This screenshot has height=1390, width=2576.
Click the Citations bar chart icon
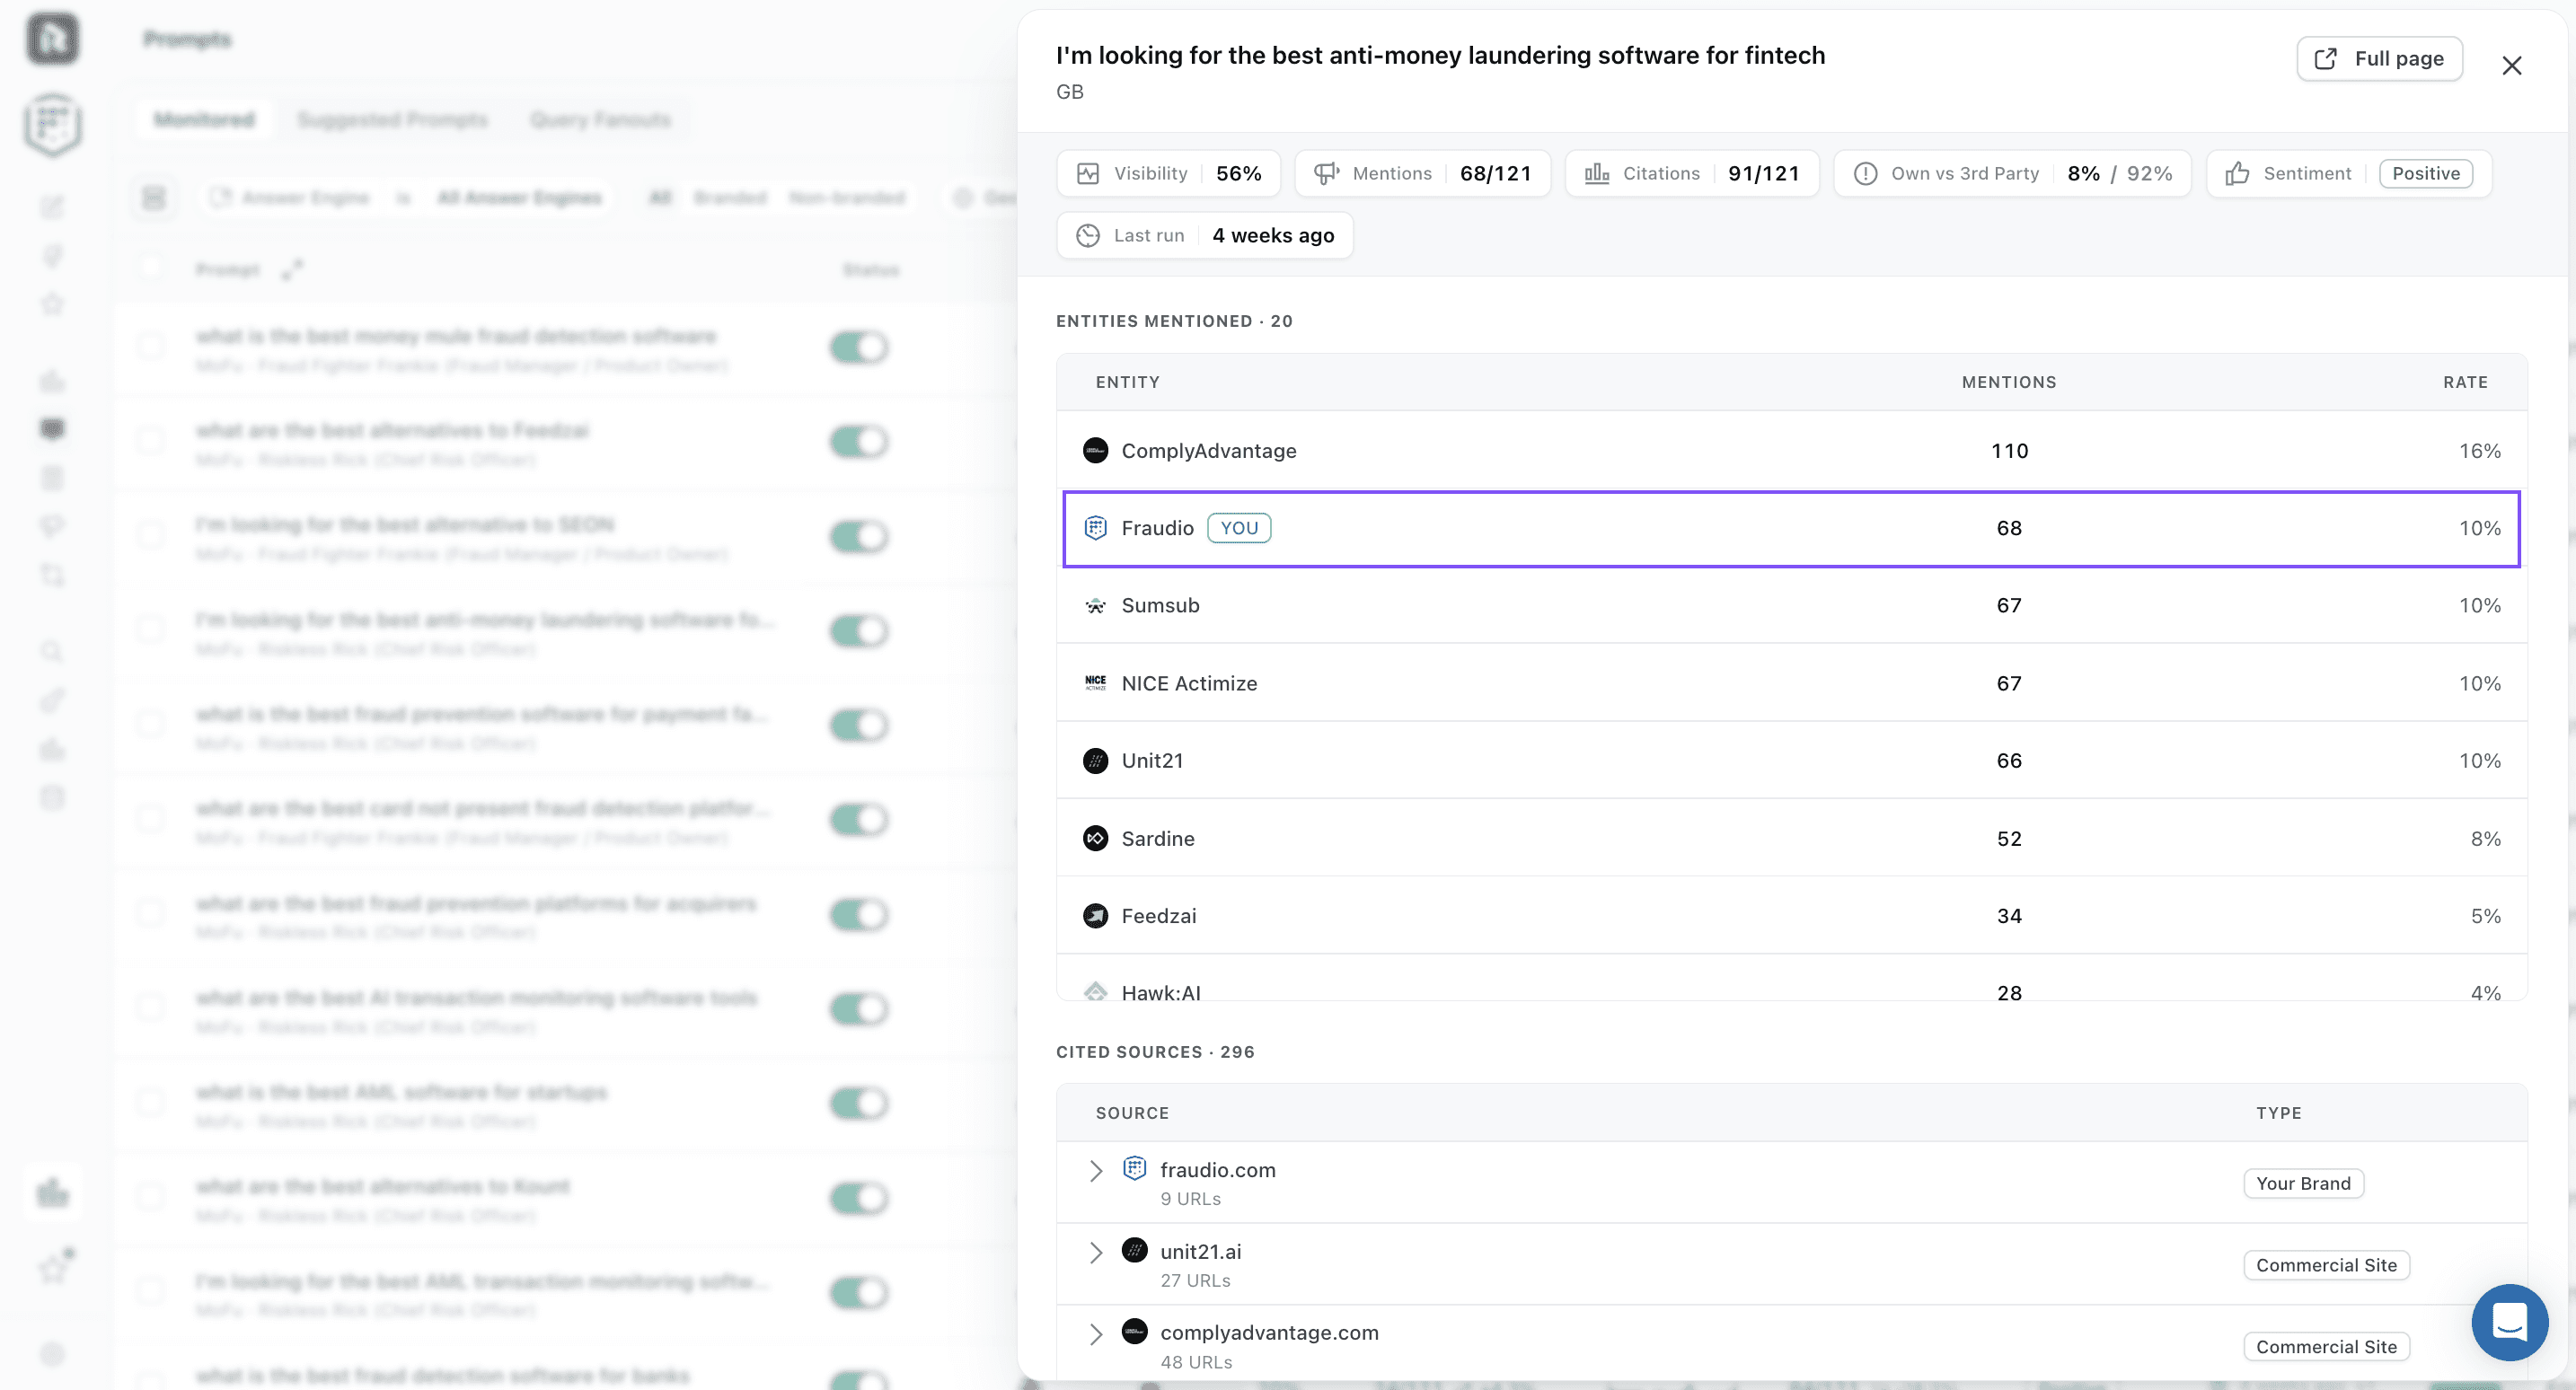click(x=1596, y=174)
